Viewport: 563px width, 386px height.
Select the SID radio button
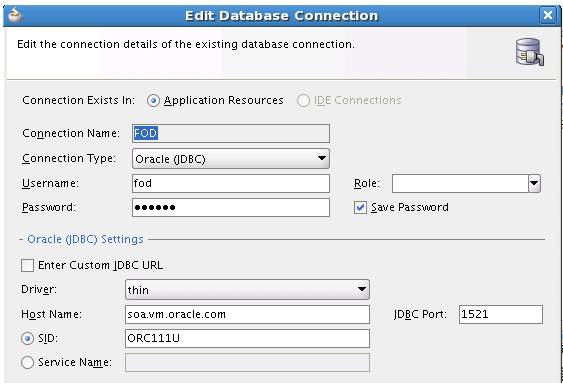[27, 339]
